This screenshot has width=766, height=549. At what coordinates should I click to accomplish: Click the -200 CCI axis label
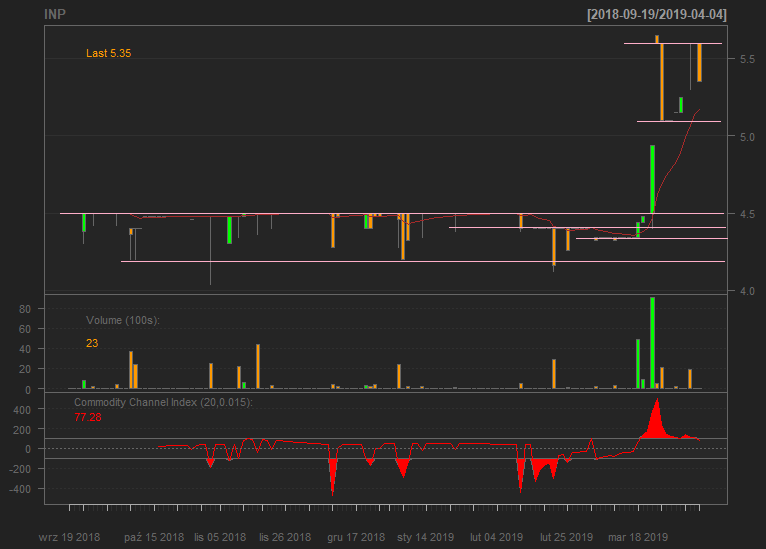(x=20, y=469)
